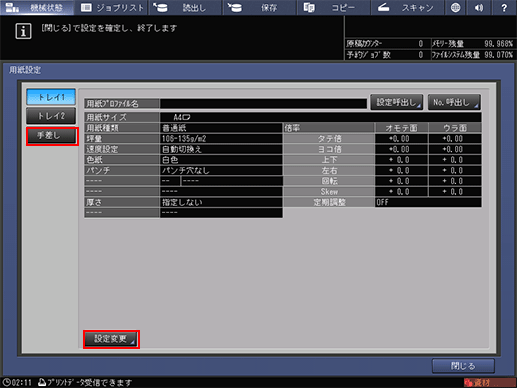This screenshot has width=517, height=388.
Task: Click the information 'i' icon
Action: click(x=23, y=31)
